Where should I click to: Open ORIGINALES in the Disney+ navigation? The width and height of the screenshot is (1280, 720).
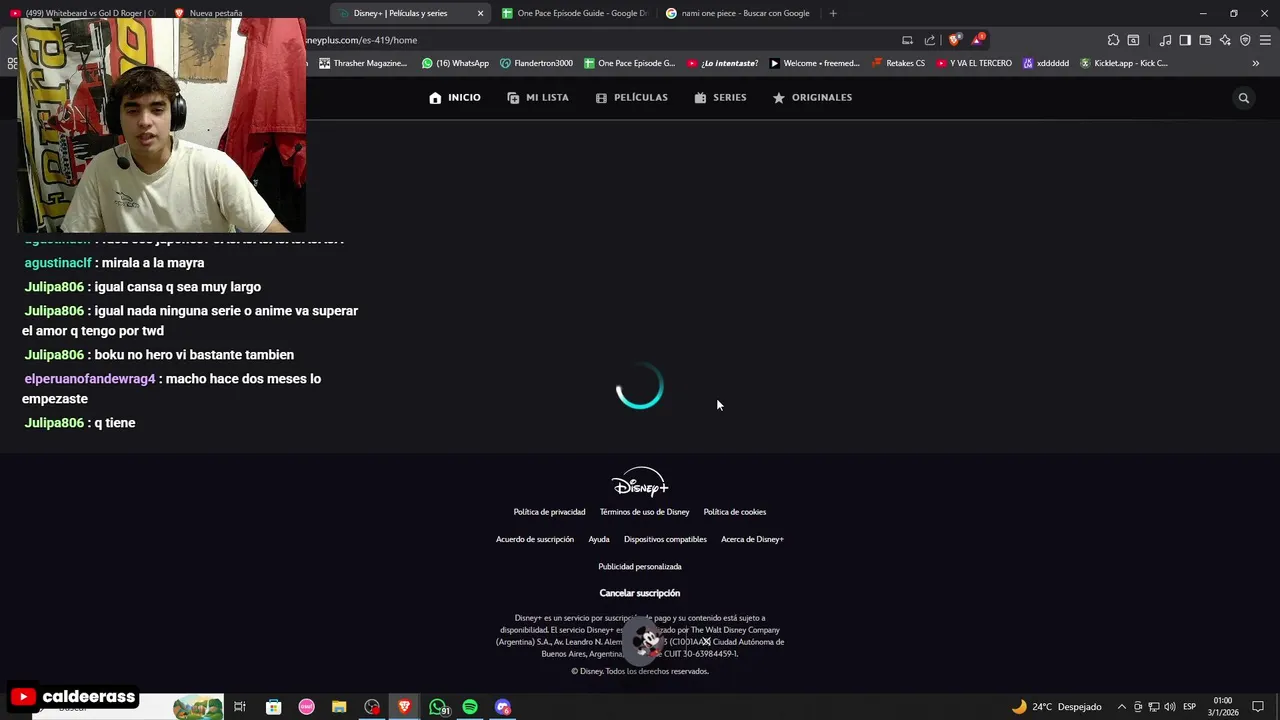(x=812, y=98)
